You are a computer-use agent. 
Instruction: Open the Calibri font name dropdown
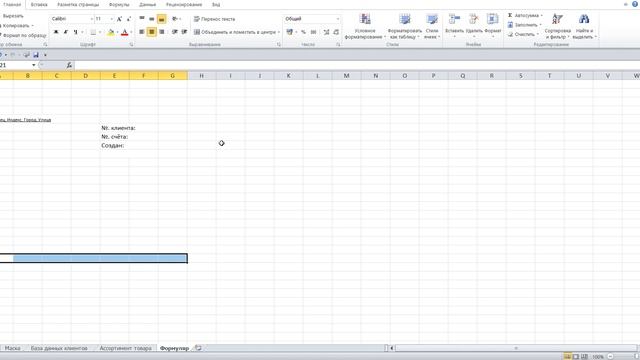91,19
